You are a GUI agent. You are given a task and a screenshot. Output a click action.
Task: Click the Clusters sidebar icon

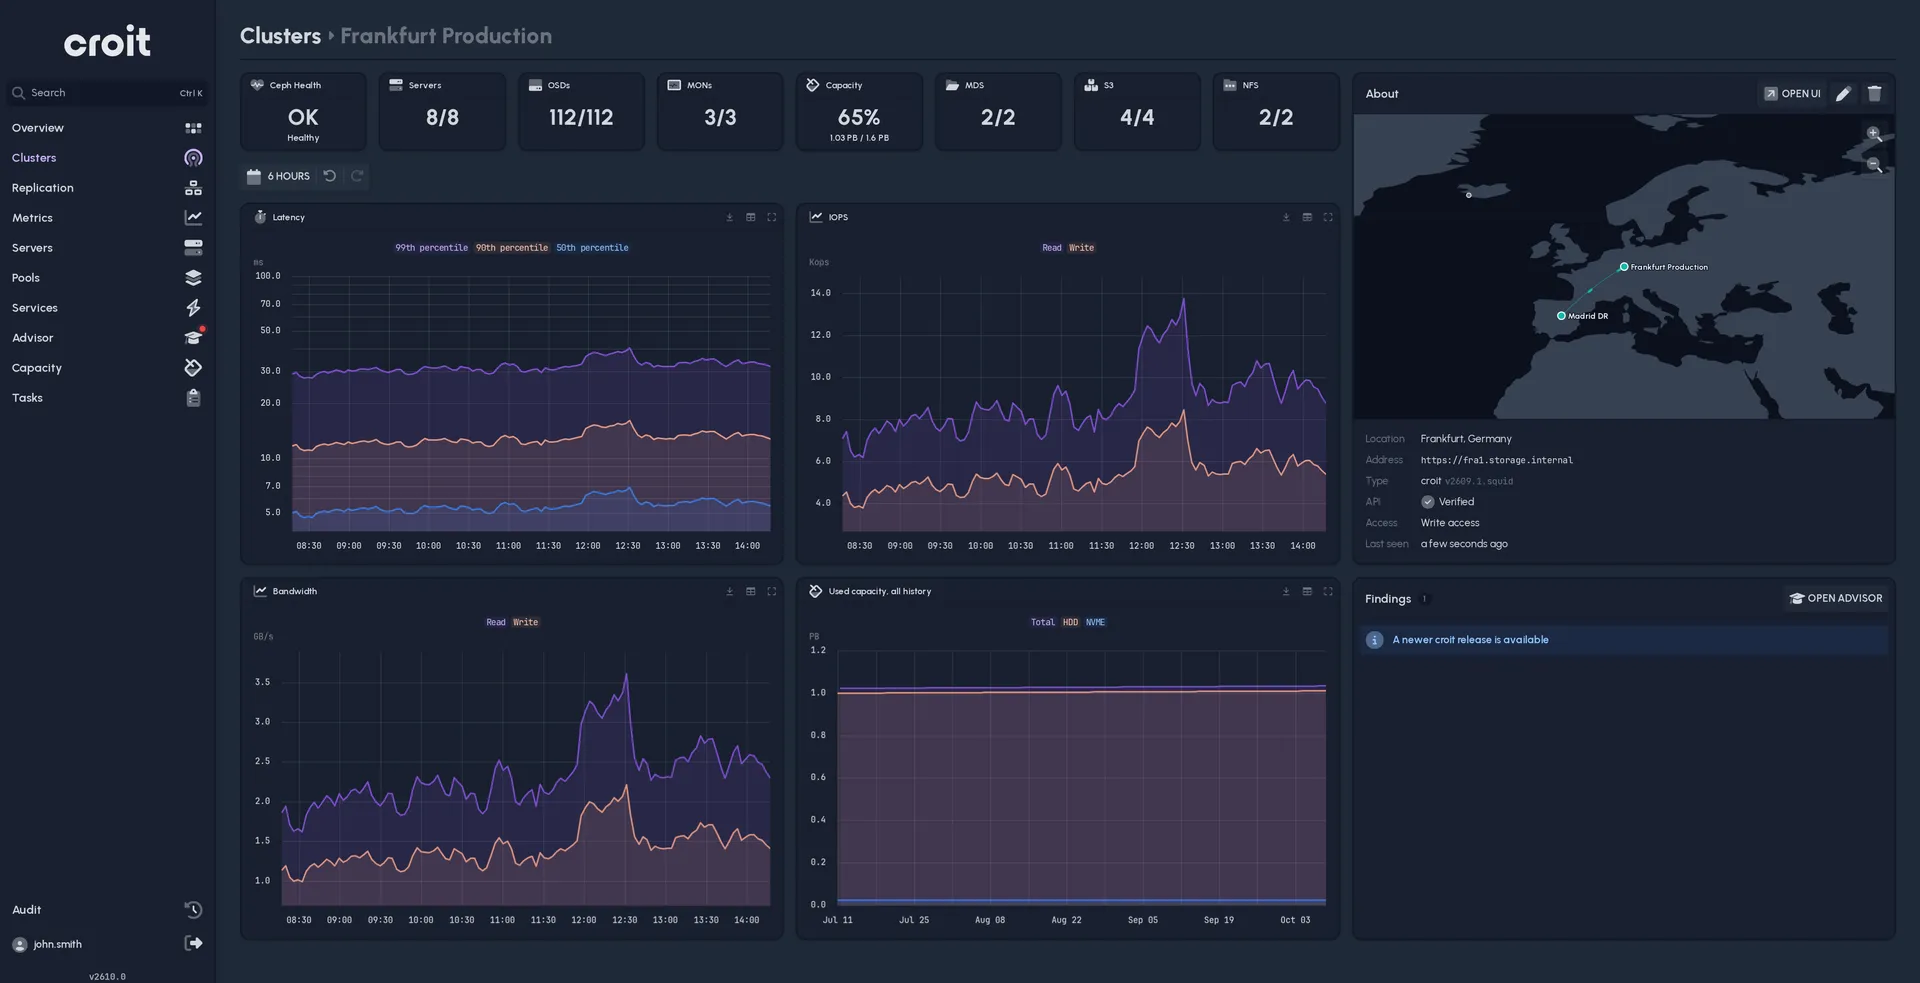click(193, 158)
